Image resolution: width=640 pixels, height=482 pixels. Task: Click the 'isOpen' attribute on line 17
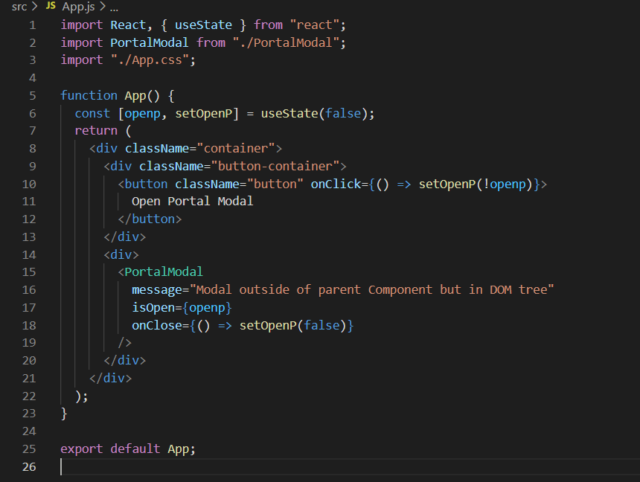tap(153, 307)
